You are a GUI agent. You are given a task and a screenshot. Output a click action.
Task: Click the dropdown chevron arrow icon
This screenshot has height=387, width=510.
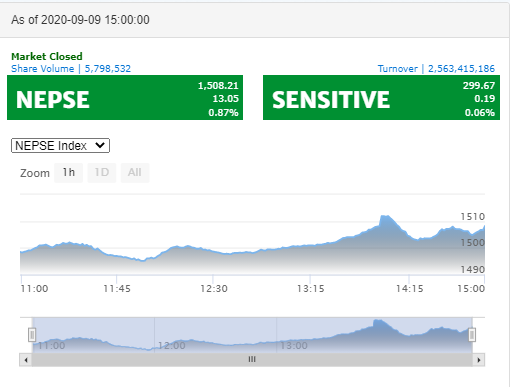pos(100,145)
